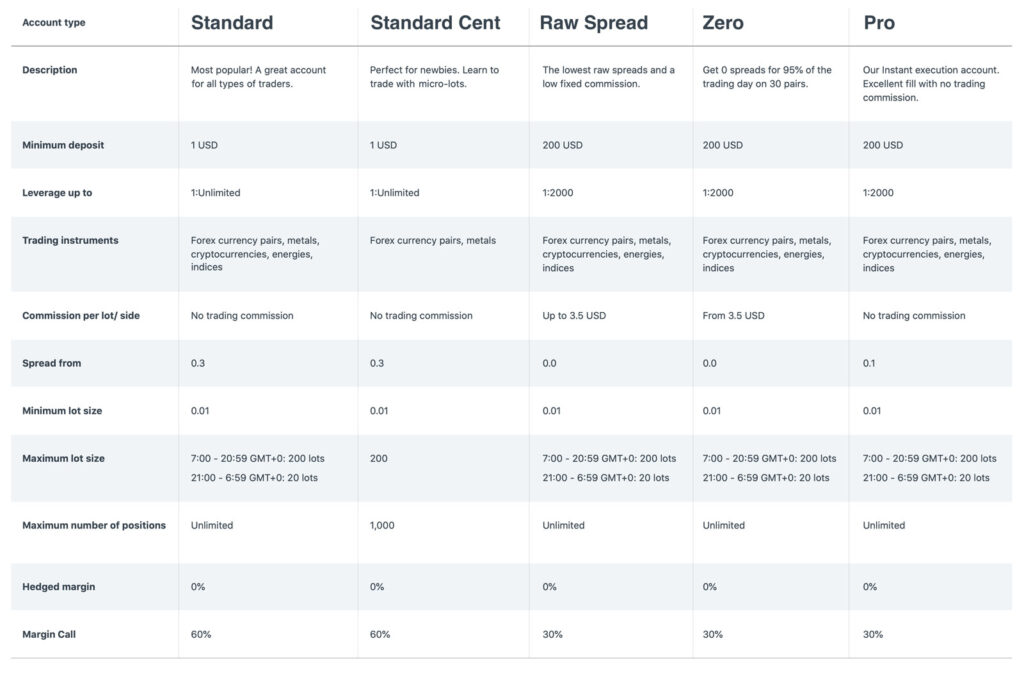
Task: Select the Pro spread value 0.1
Action: 869,363
